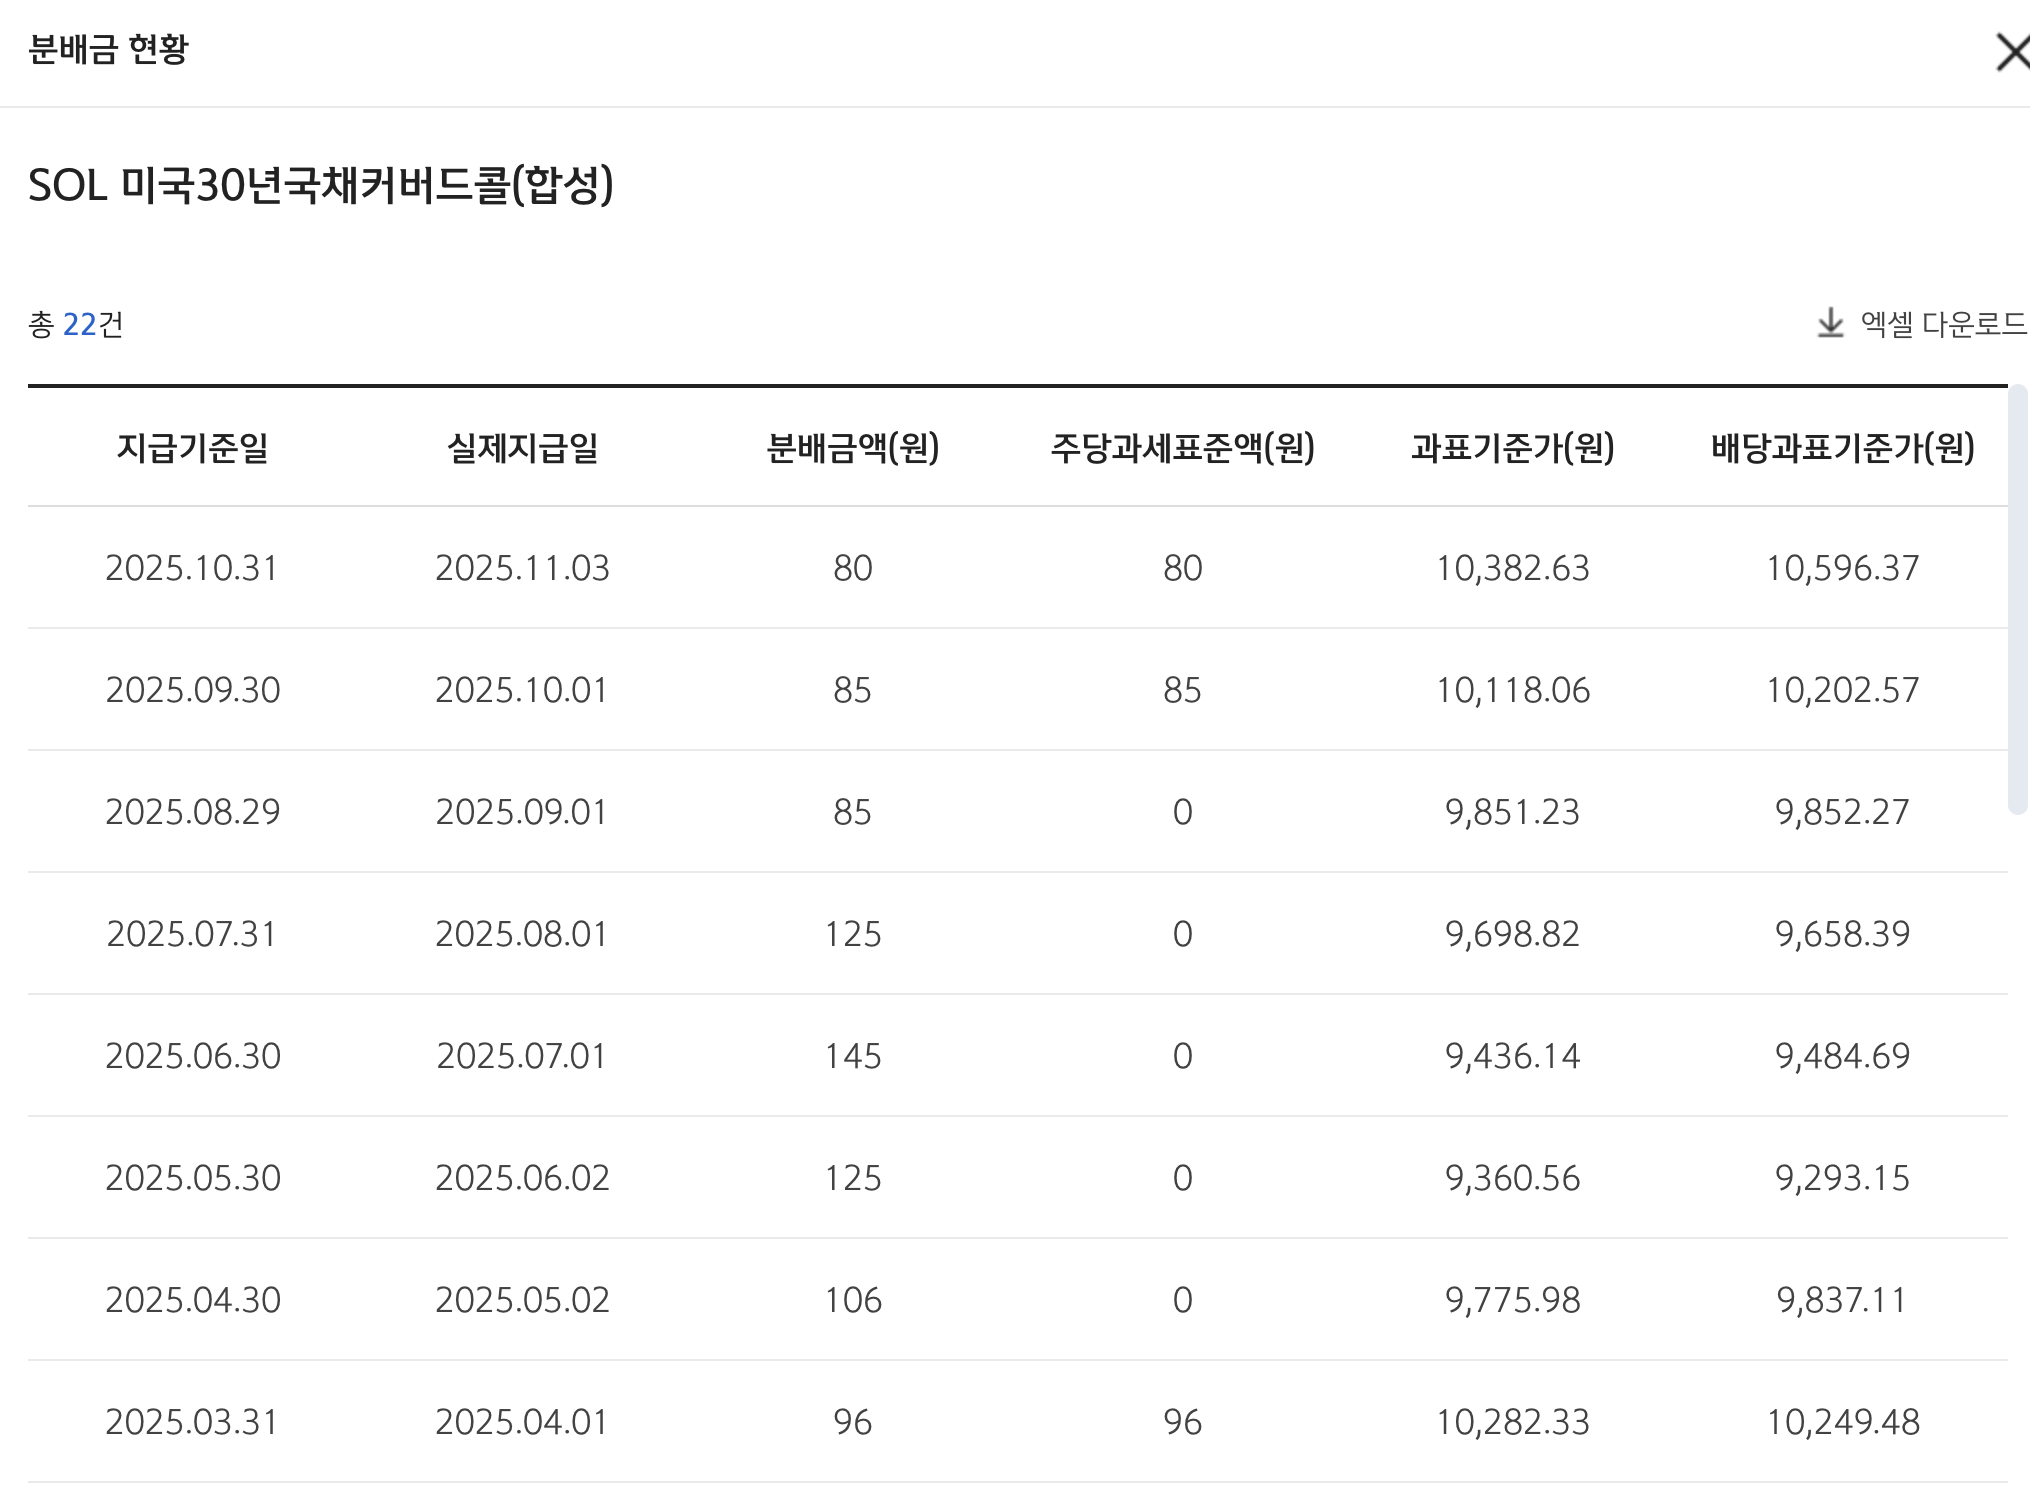2030x1494 pixels.
Task: Click the 9,698.82 base price cell
Action: tap(1512, 934)
